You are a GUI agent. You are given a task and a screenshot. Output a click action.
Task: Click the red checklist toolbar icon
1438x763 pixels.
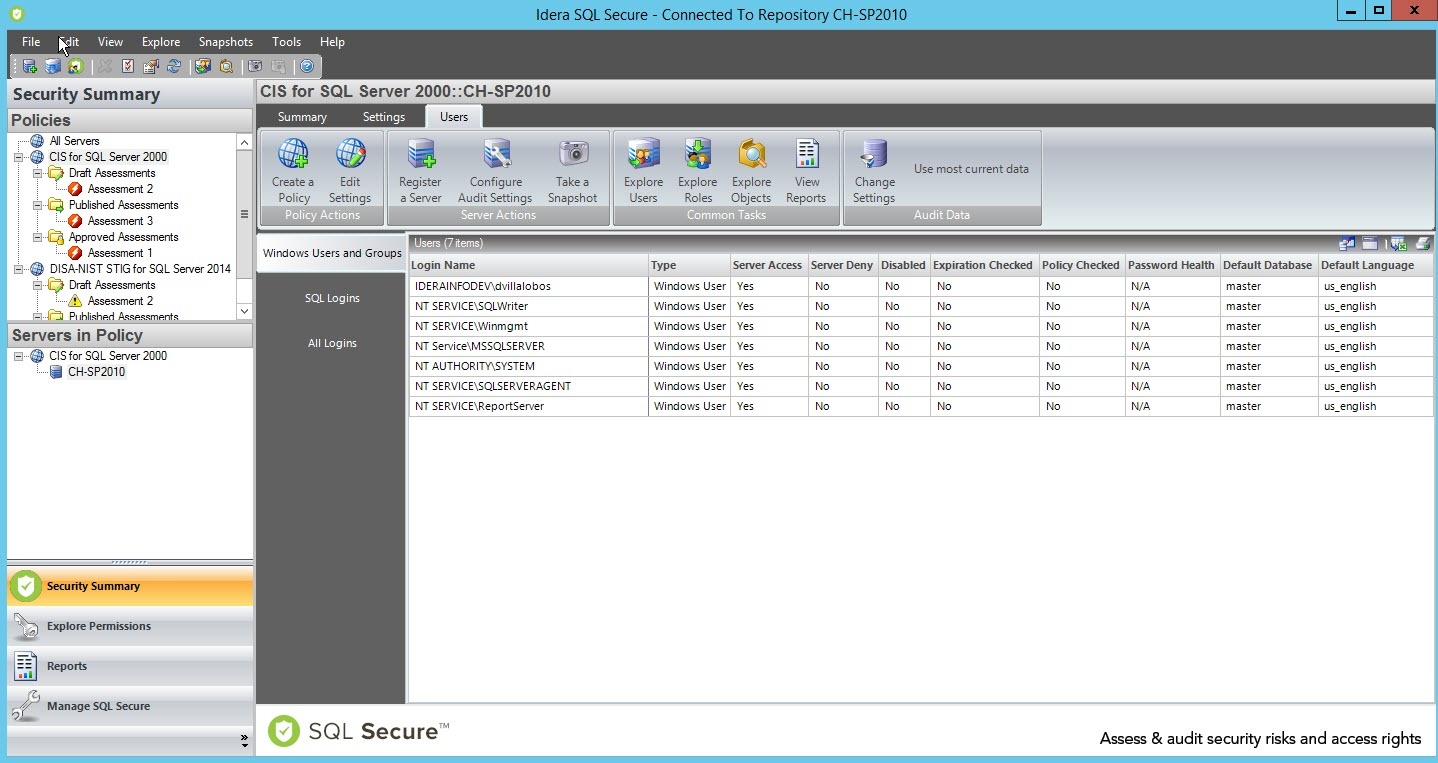(128, 67)
